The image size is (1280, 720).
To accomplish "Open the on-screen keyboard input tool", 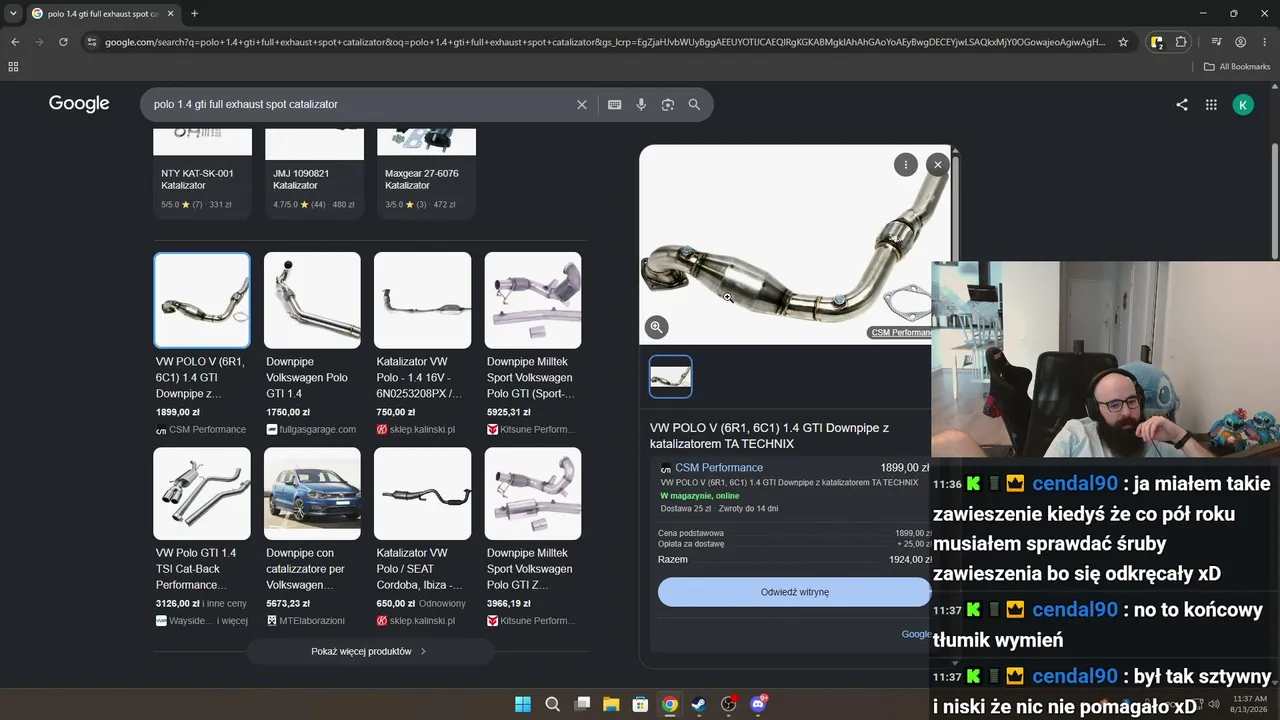I will 614,104.
